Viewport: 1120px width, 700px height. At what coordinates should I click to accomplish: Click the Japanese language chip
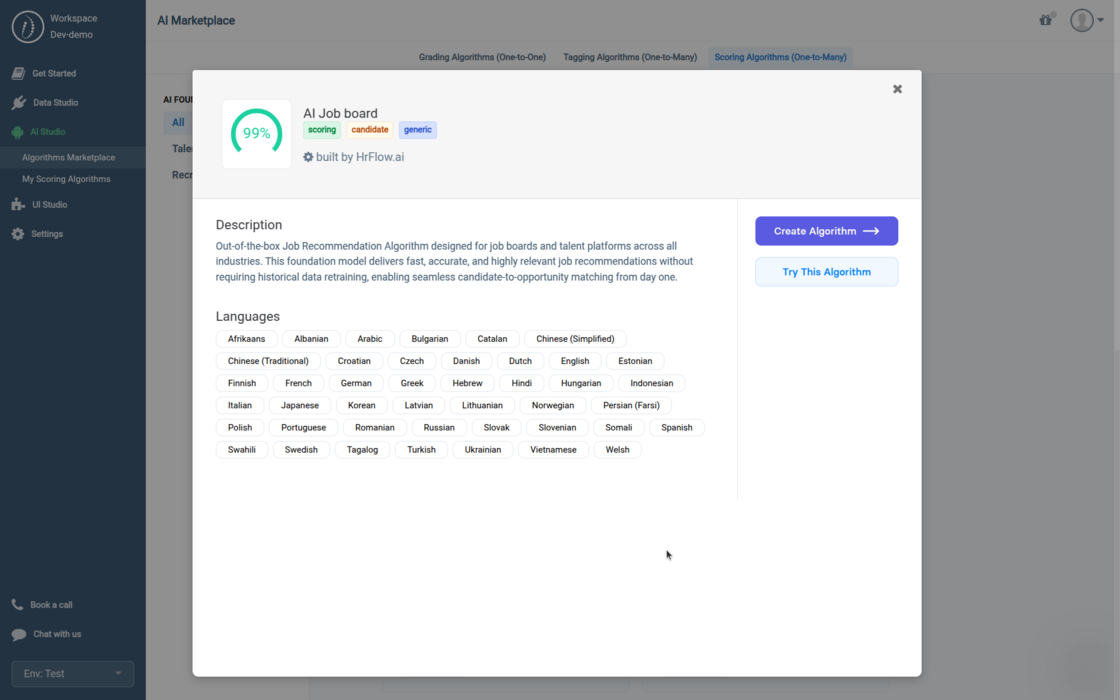pos(300,405)
